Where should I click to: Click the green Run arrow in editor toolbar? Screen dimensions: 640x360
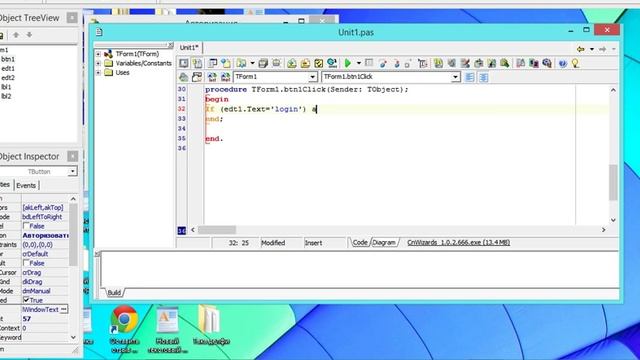pyautogui.click(x=348, y=63)
